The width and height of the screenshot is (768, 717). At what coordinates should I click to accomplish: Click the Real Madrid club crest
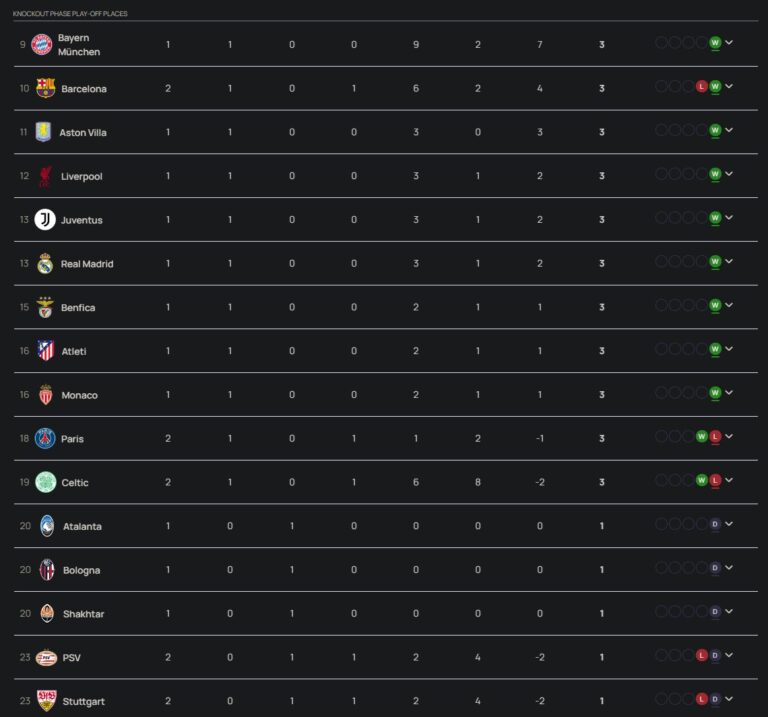click(45, 264)
